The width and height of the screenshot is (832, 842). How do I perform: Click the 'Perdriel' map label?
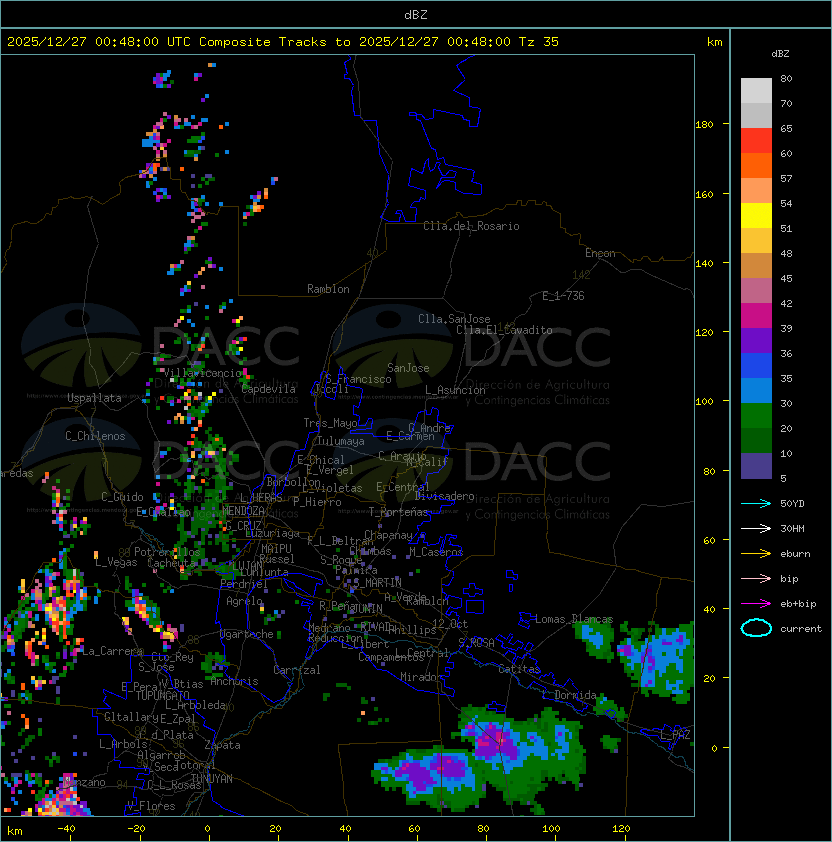coord(244,584)
